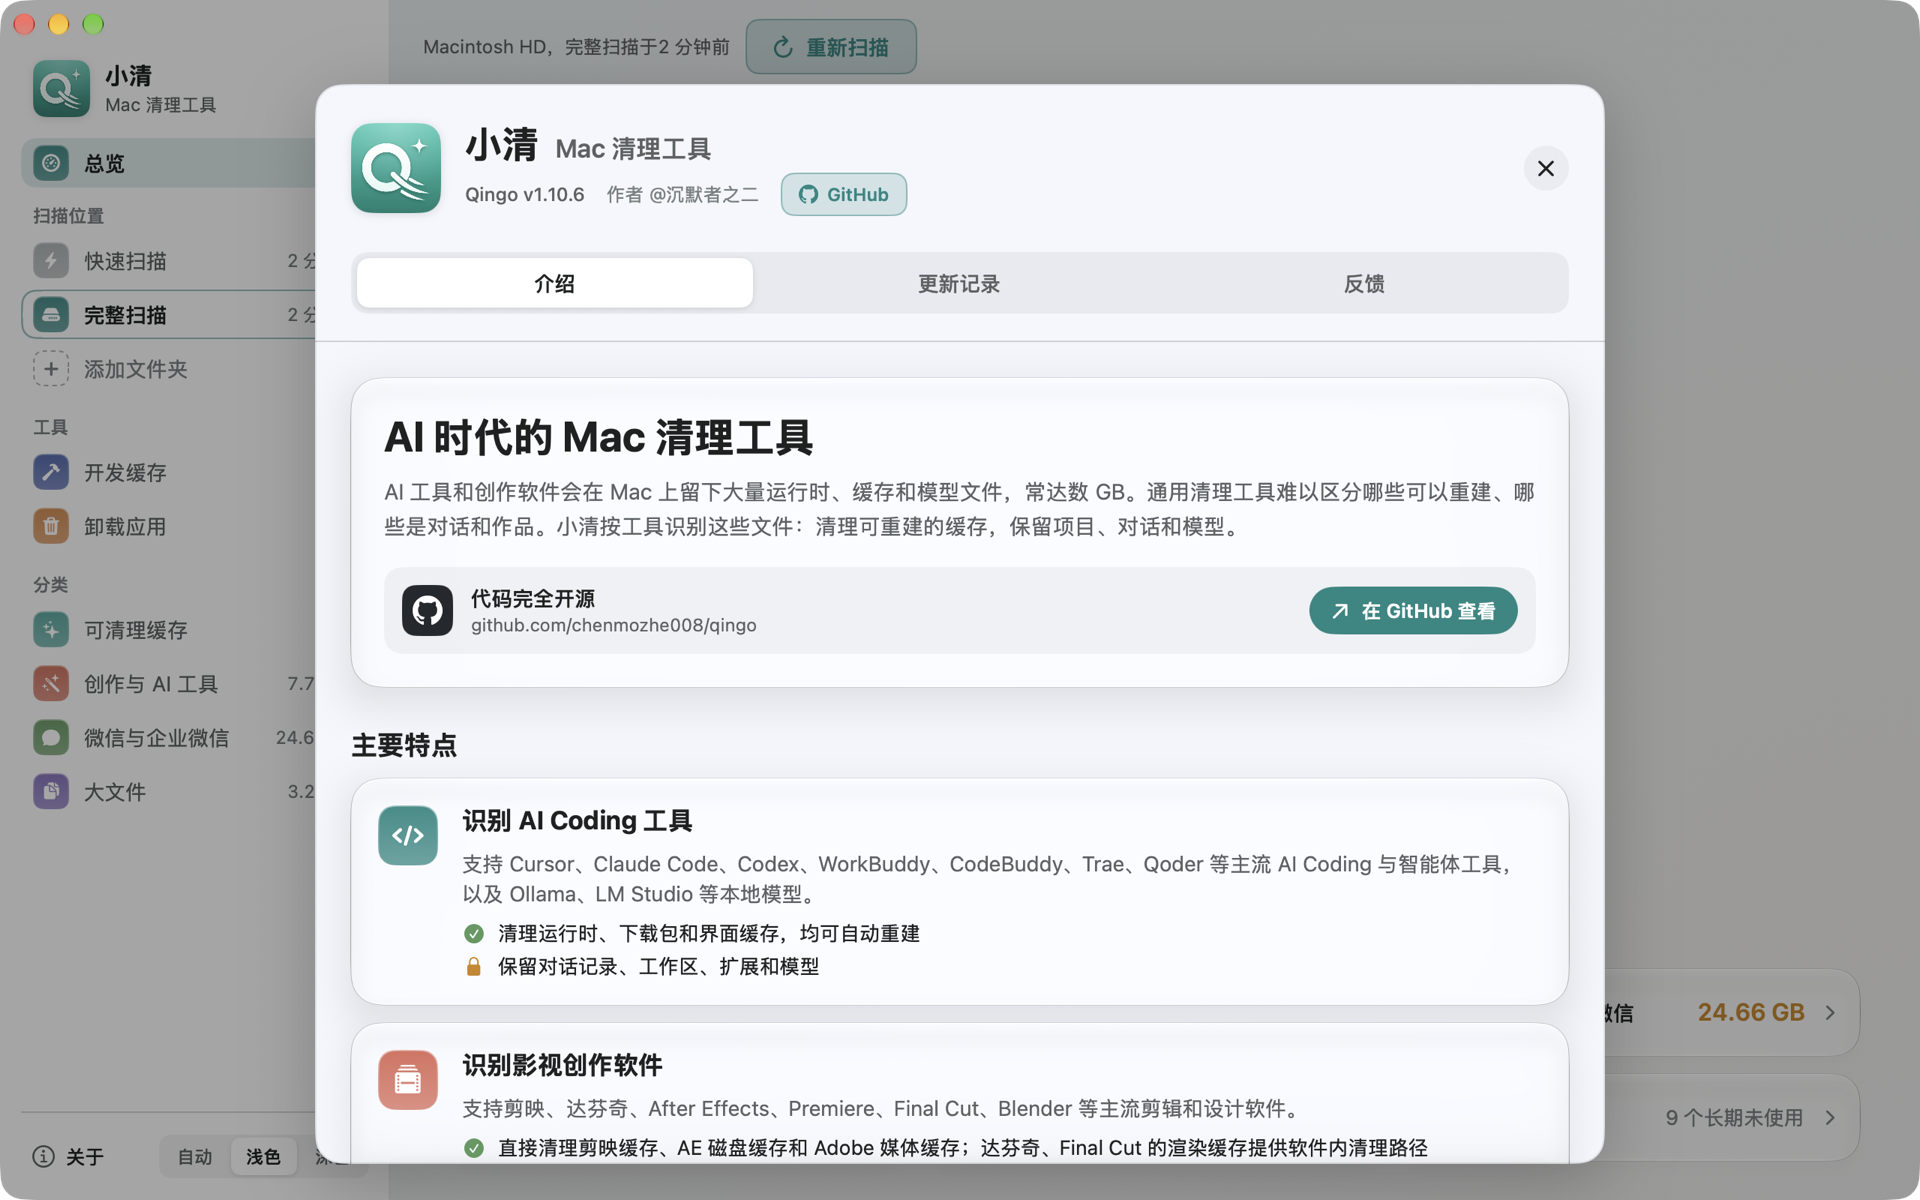Screen dimensions: 1920x1200
Task: Click the macOS green zoom window button
Action: coord(93,24)
